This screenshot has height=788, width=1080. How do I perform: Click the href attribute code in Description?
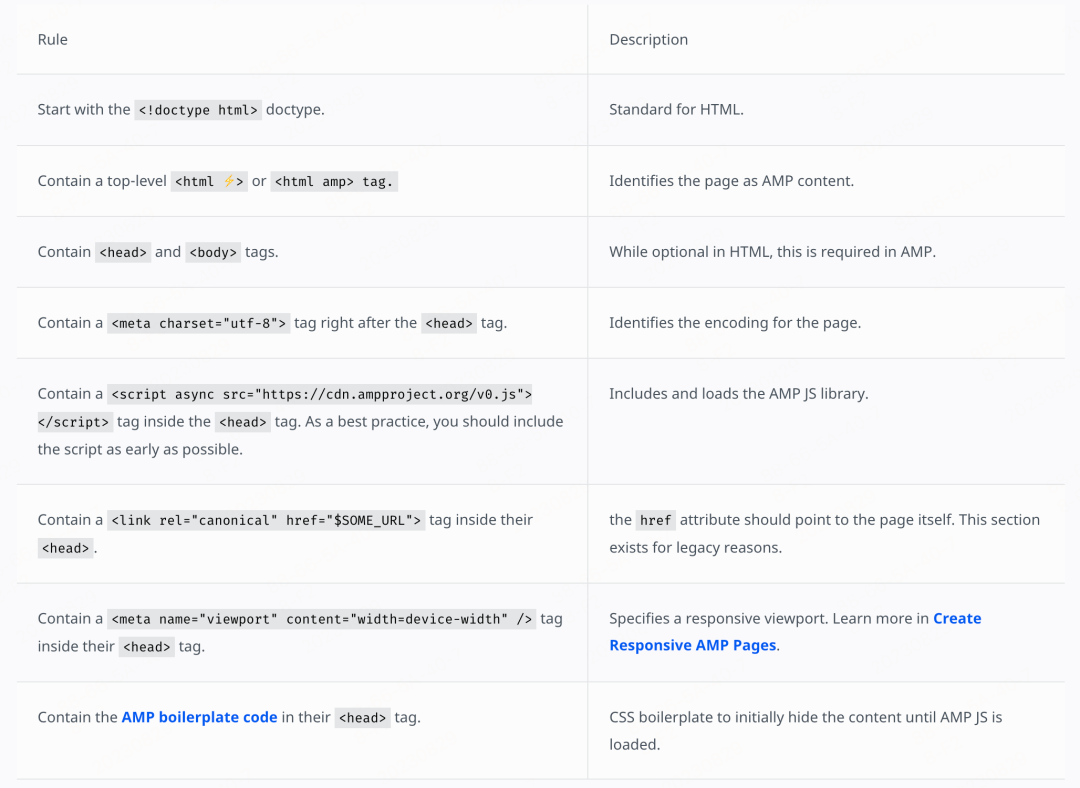pos(656,520)
